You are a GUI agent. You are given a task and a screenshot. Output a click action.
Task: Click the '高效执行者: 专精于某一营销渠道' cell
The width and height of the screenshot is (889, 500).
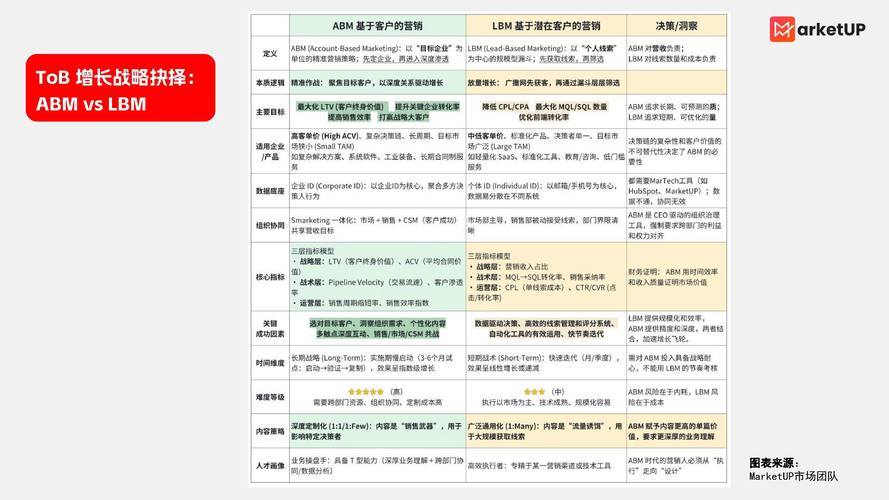[546, 465]
